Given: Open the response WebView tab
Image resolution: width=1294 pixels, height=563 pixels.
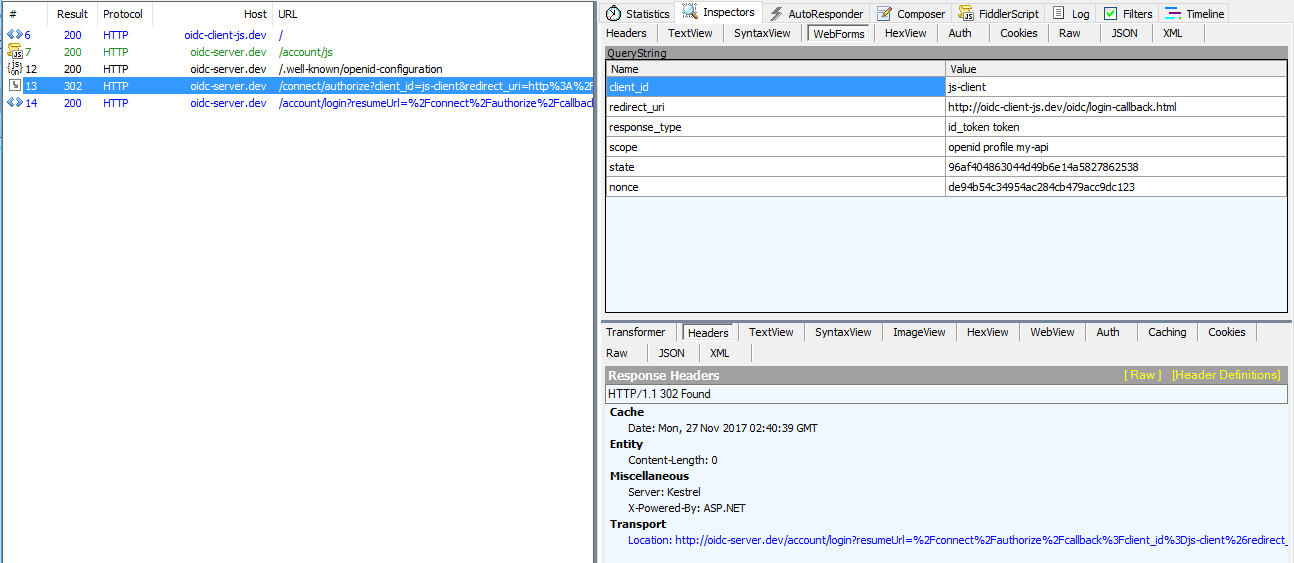Looking at the screenshot, I should (x=1052, y=332).
